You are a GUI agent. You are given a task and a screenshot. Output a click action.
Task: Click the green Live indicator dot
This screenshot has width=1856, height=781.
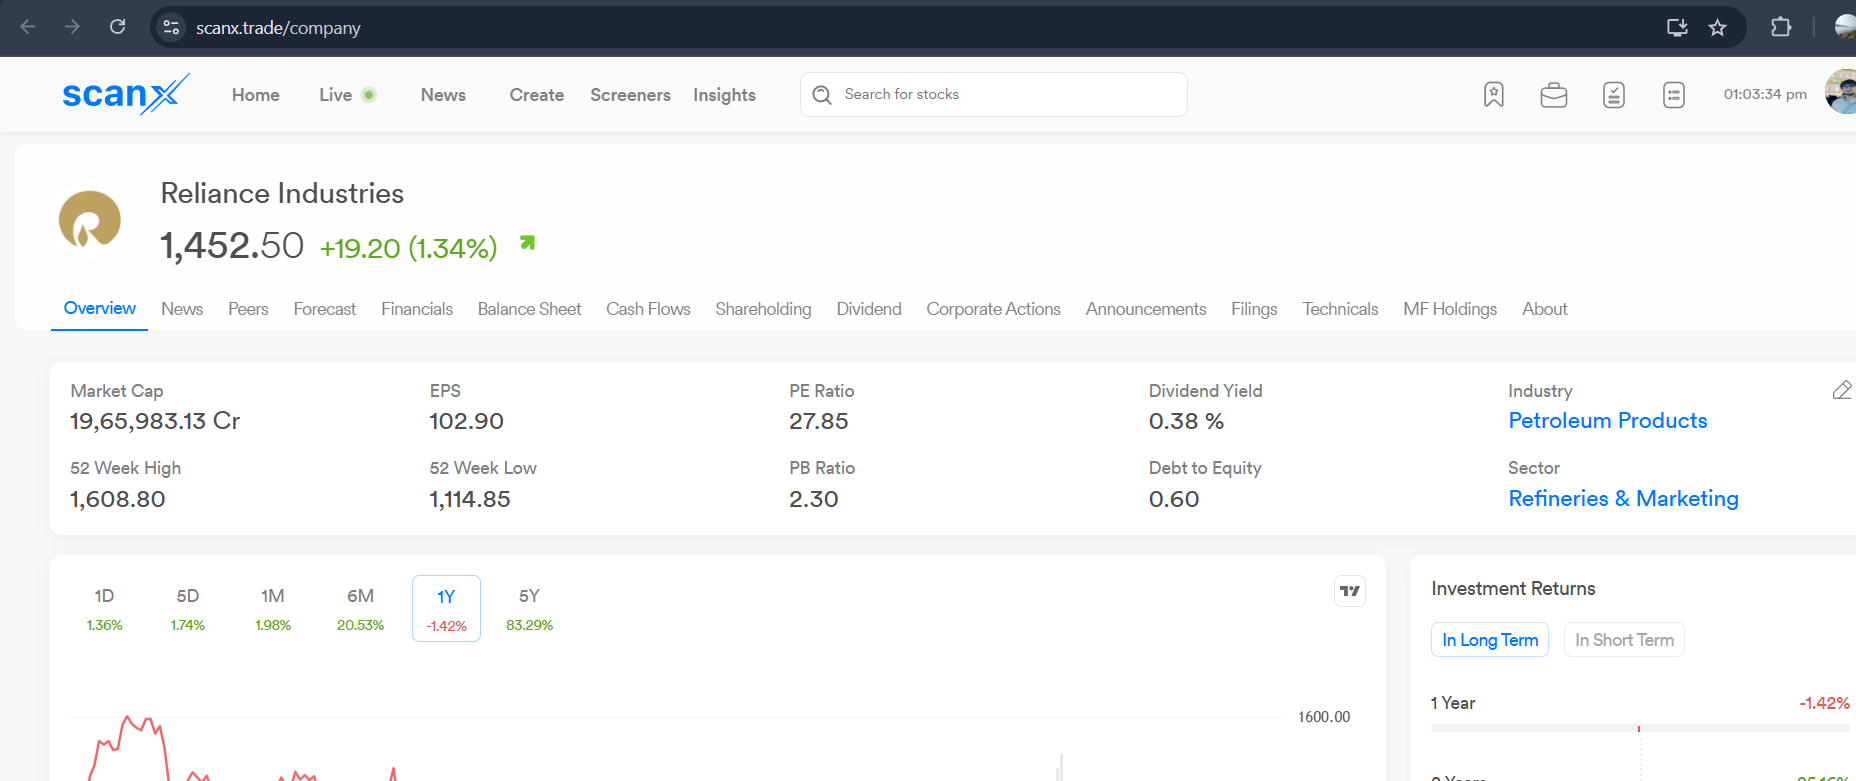pyautogui.click(x=369, y=95)
